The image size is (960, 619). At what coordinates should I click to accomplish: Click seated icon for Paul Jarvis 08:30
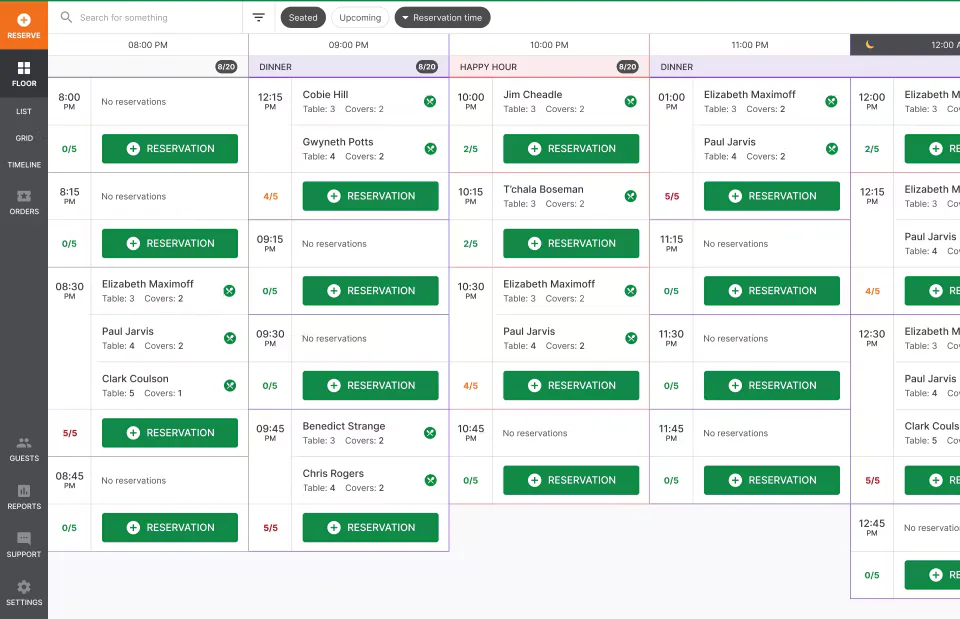[230, 338]
